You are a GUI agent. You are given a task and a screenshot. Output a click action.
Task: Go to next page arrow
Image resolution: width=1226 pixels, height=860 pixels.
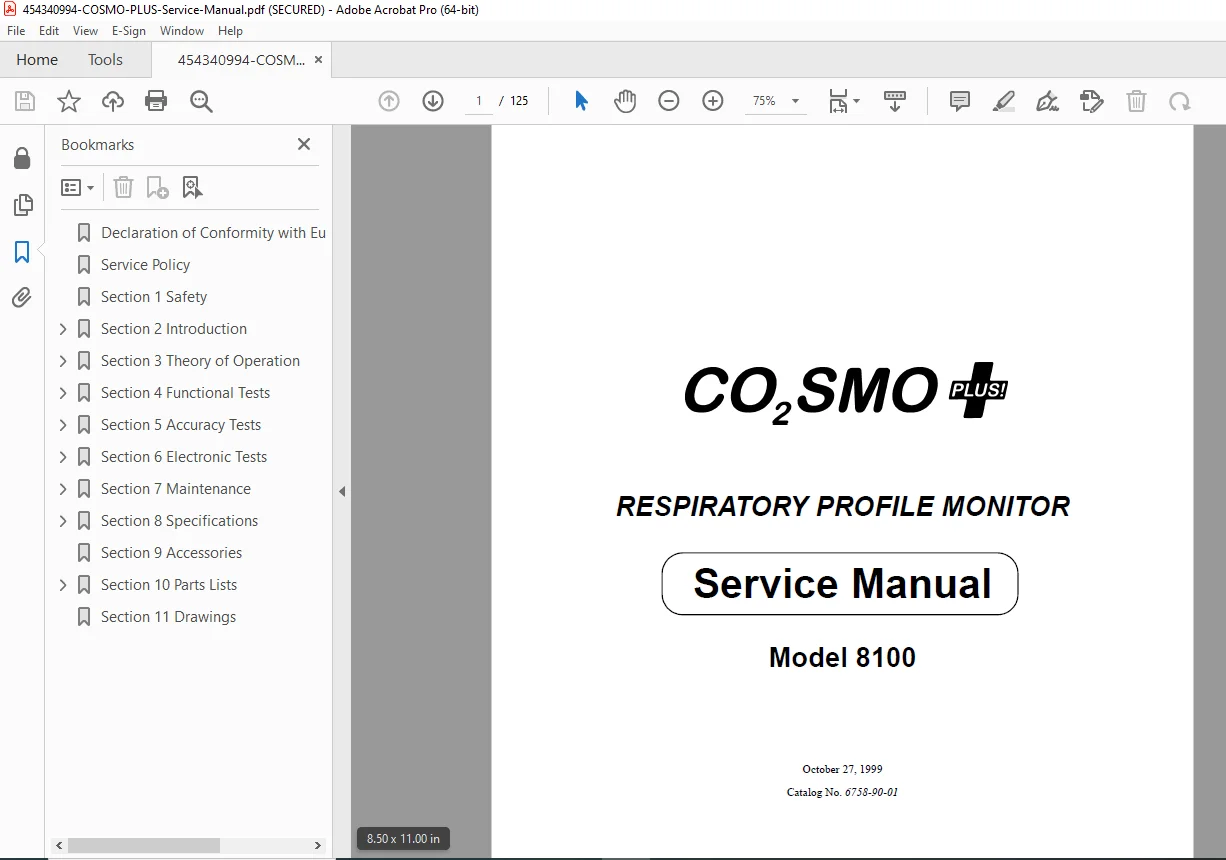point(433,101)
